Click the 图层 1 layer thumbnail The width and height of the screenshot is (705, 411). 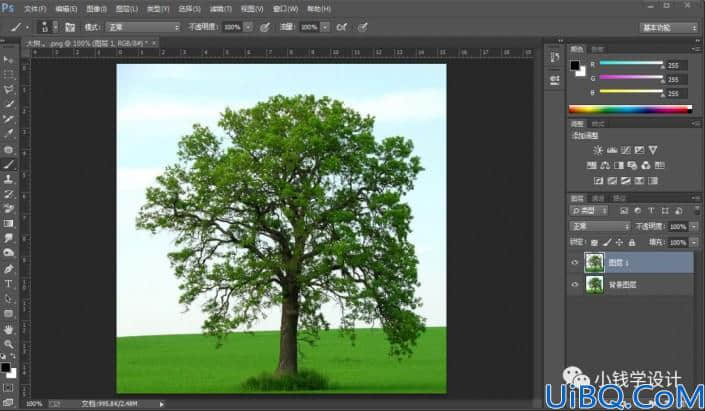[x=594, y=263]
